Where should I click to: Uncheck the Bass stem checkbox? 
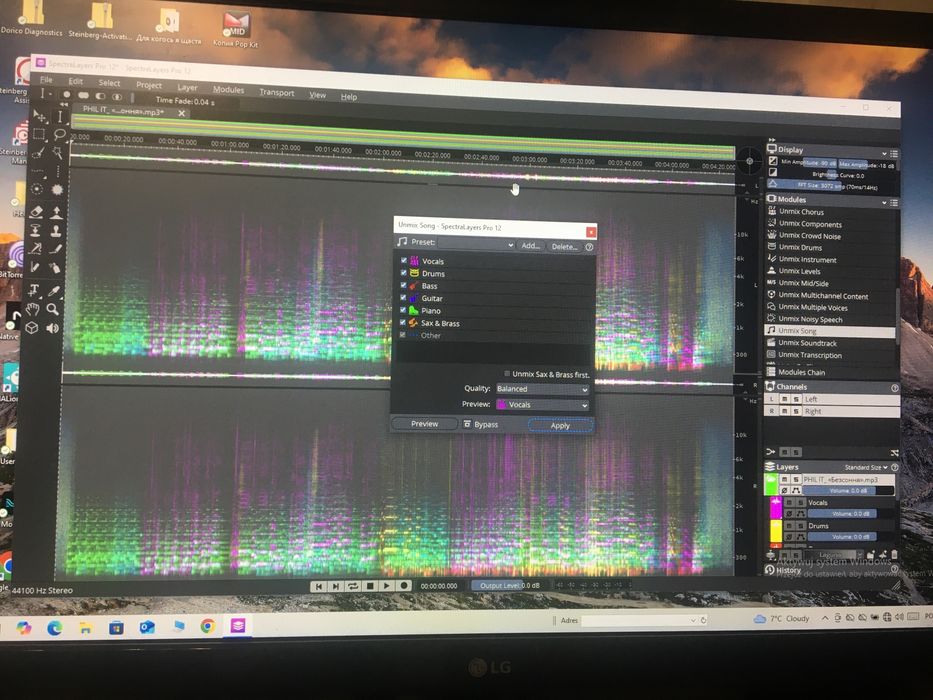(403, 285)
